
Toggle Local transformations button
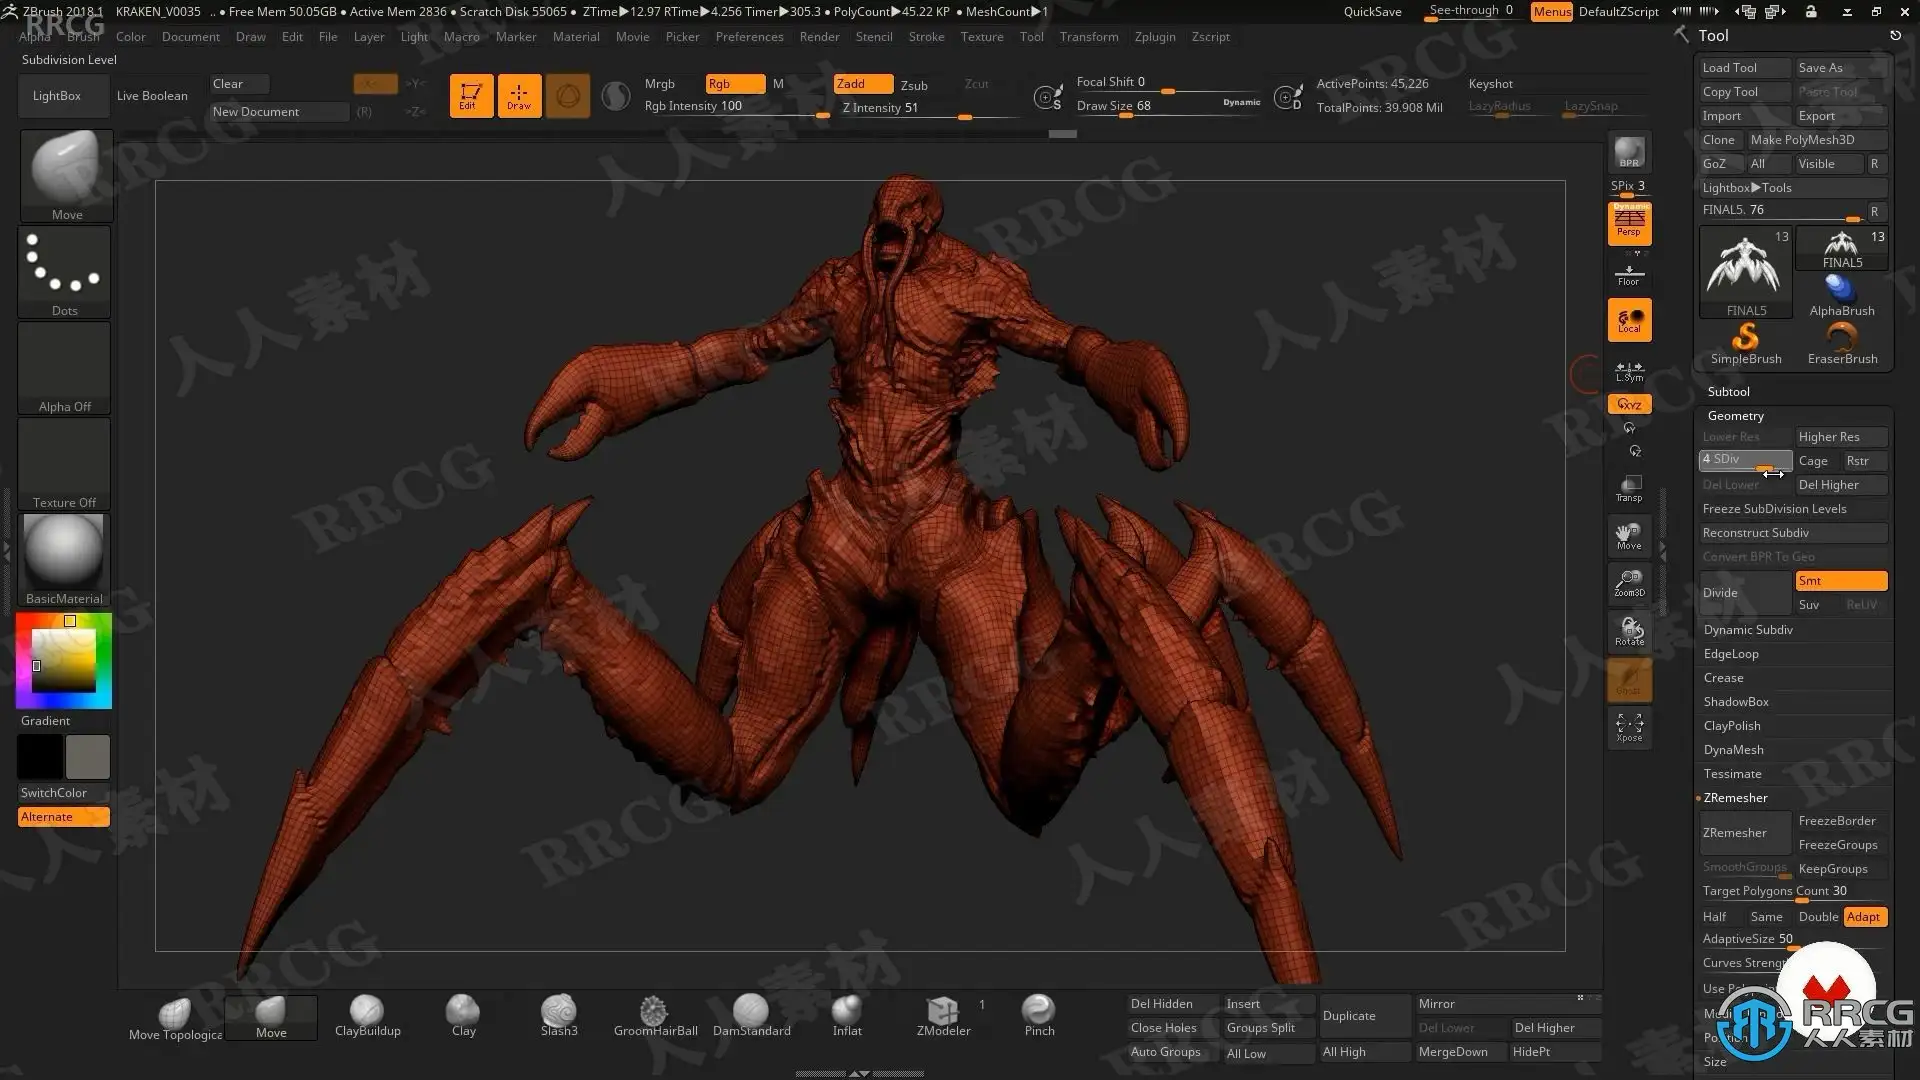1629,320
